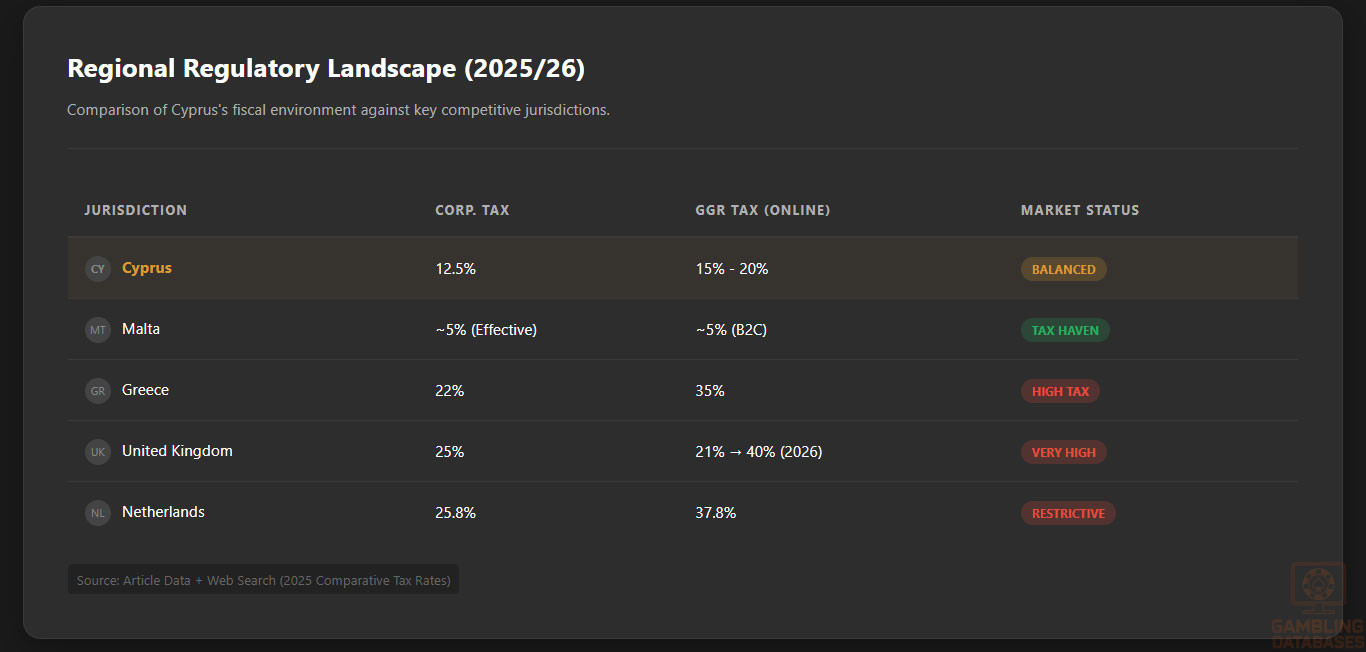
Task: Click the RESTRICTIVE status badge
Action: (1068, 513)
